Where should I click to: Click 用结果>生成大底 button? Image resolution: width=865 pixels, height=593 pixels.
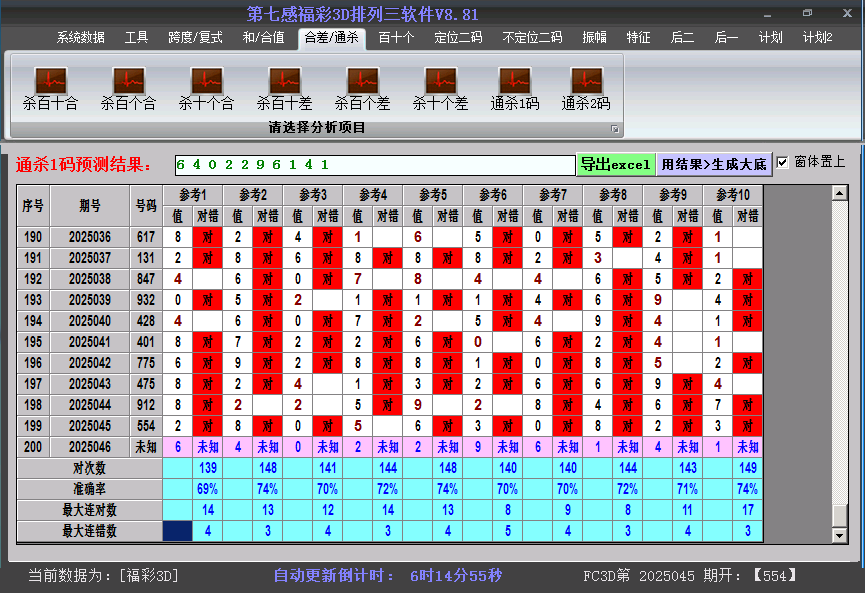point(714,164)
